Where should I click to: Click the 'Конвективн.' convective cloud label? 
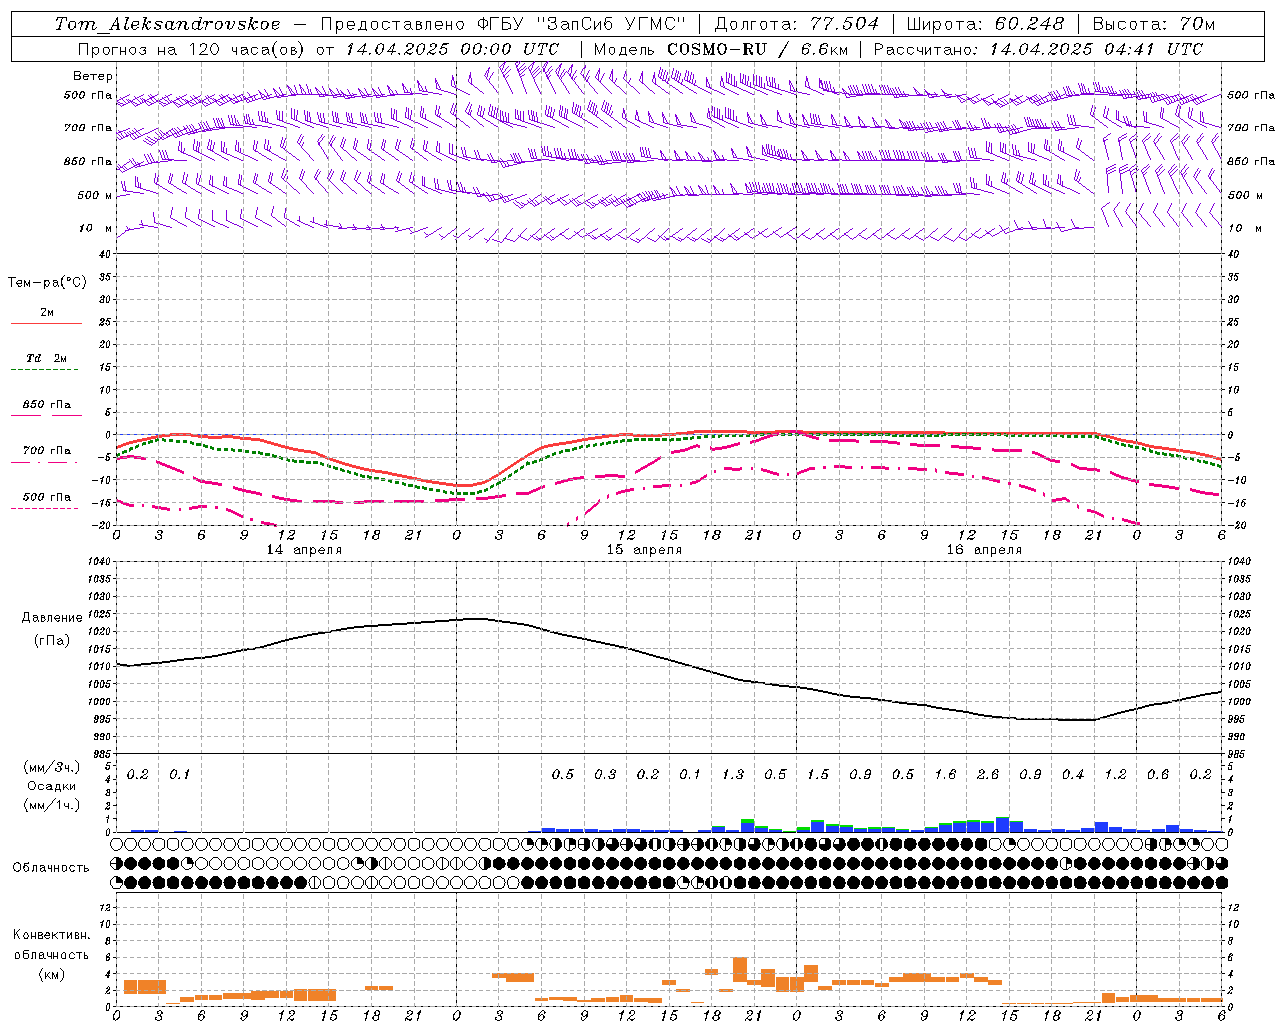[x=52, y=935]
